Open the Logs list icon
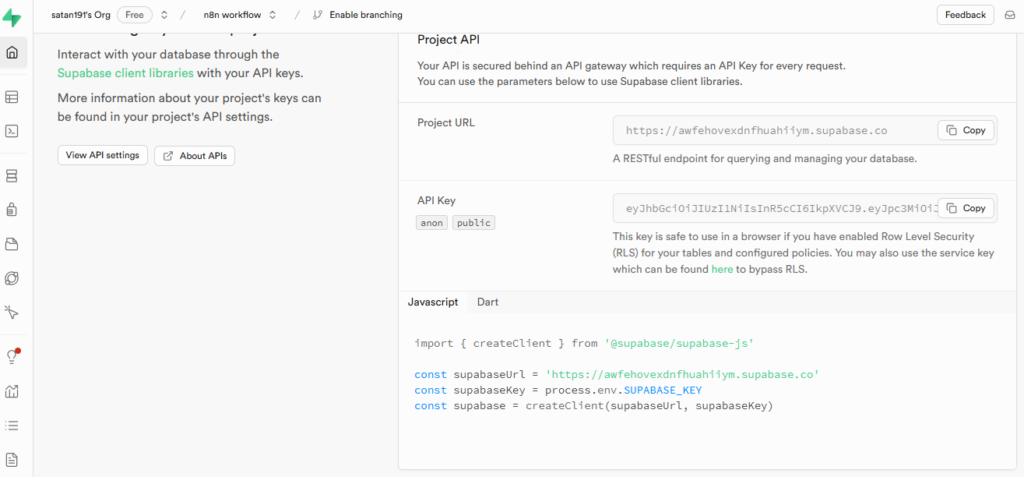 (13, 425)
